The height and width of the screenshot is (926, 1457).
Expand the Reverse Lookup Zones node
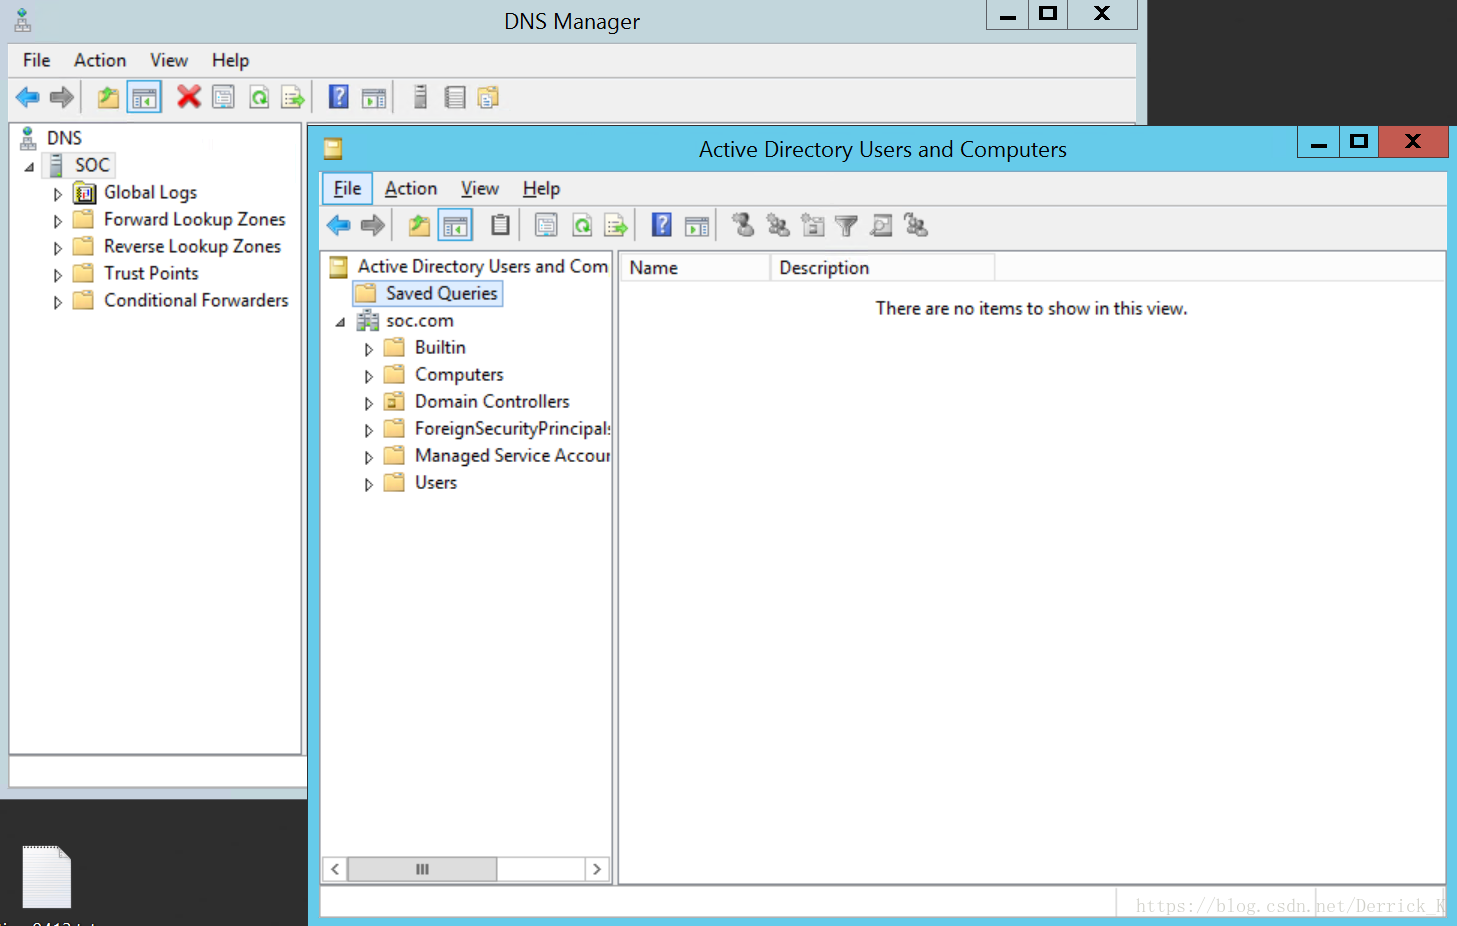pos(58,248)
